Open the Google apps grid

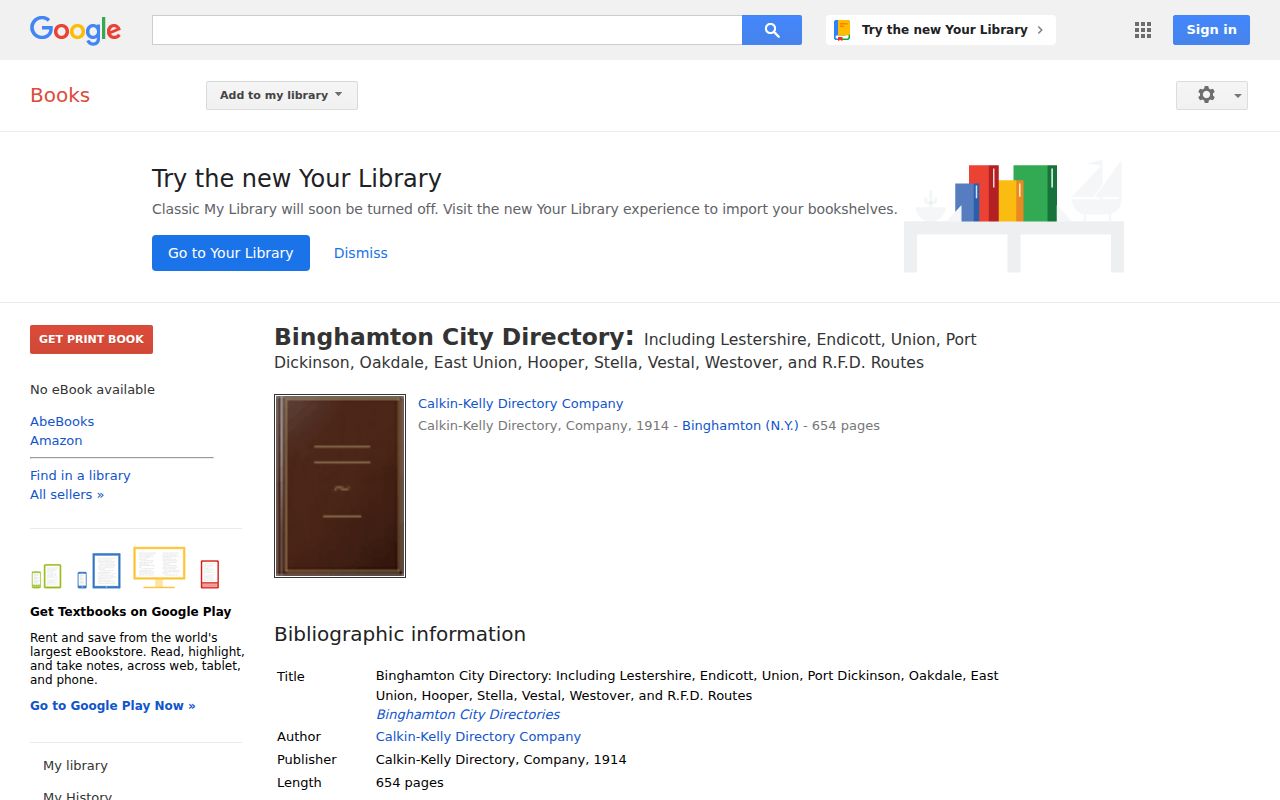click(x=1143, y=30)
